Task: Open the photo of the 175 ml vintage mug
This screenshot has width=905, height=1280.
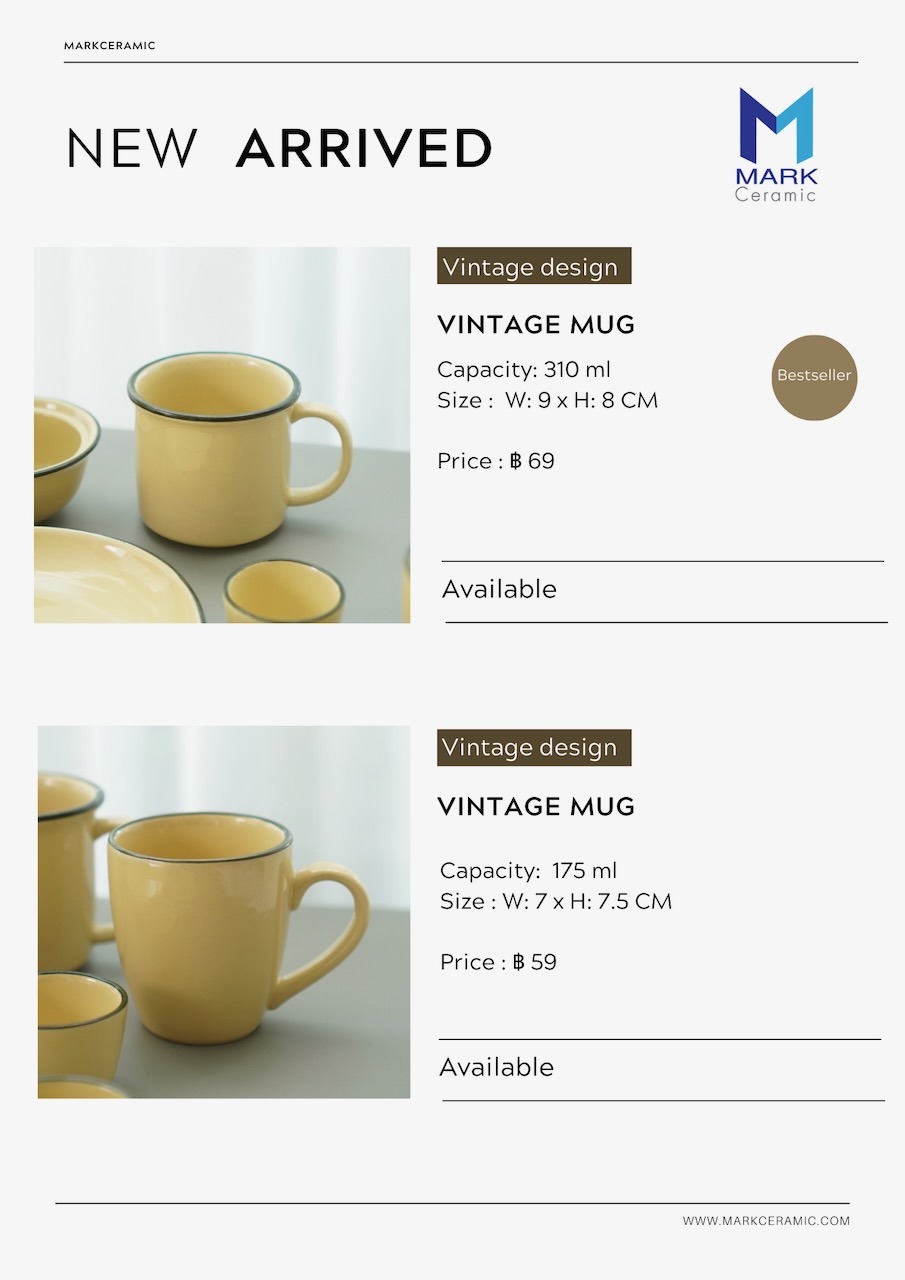Action: (x=224, y=912)
